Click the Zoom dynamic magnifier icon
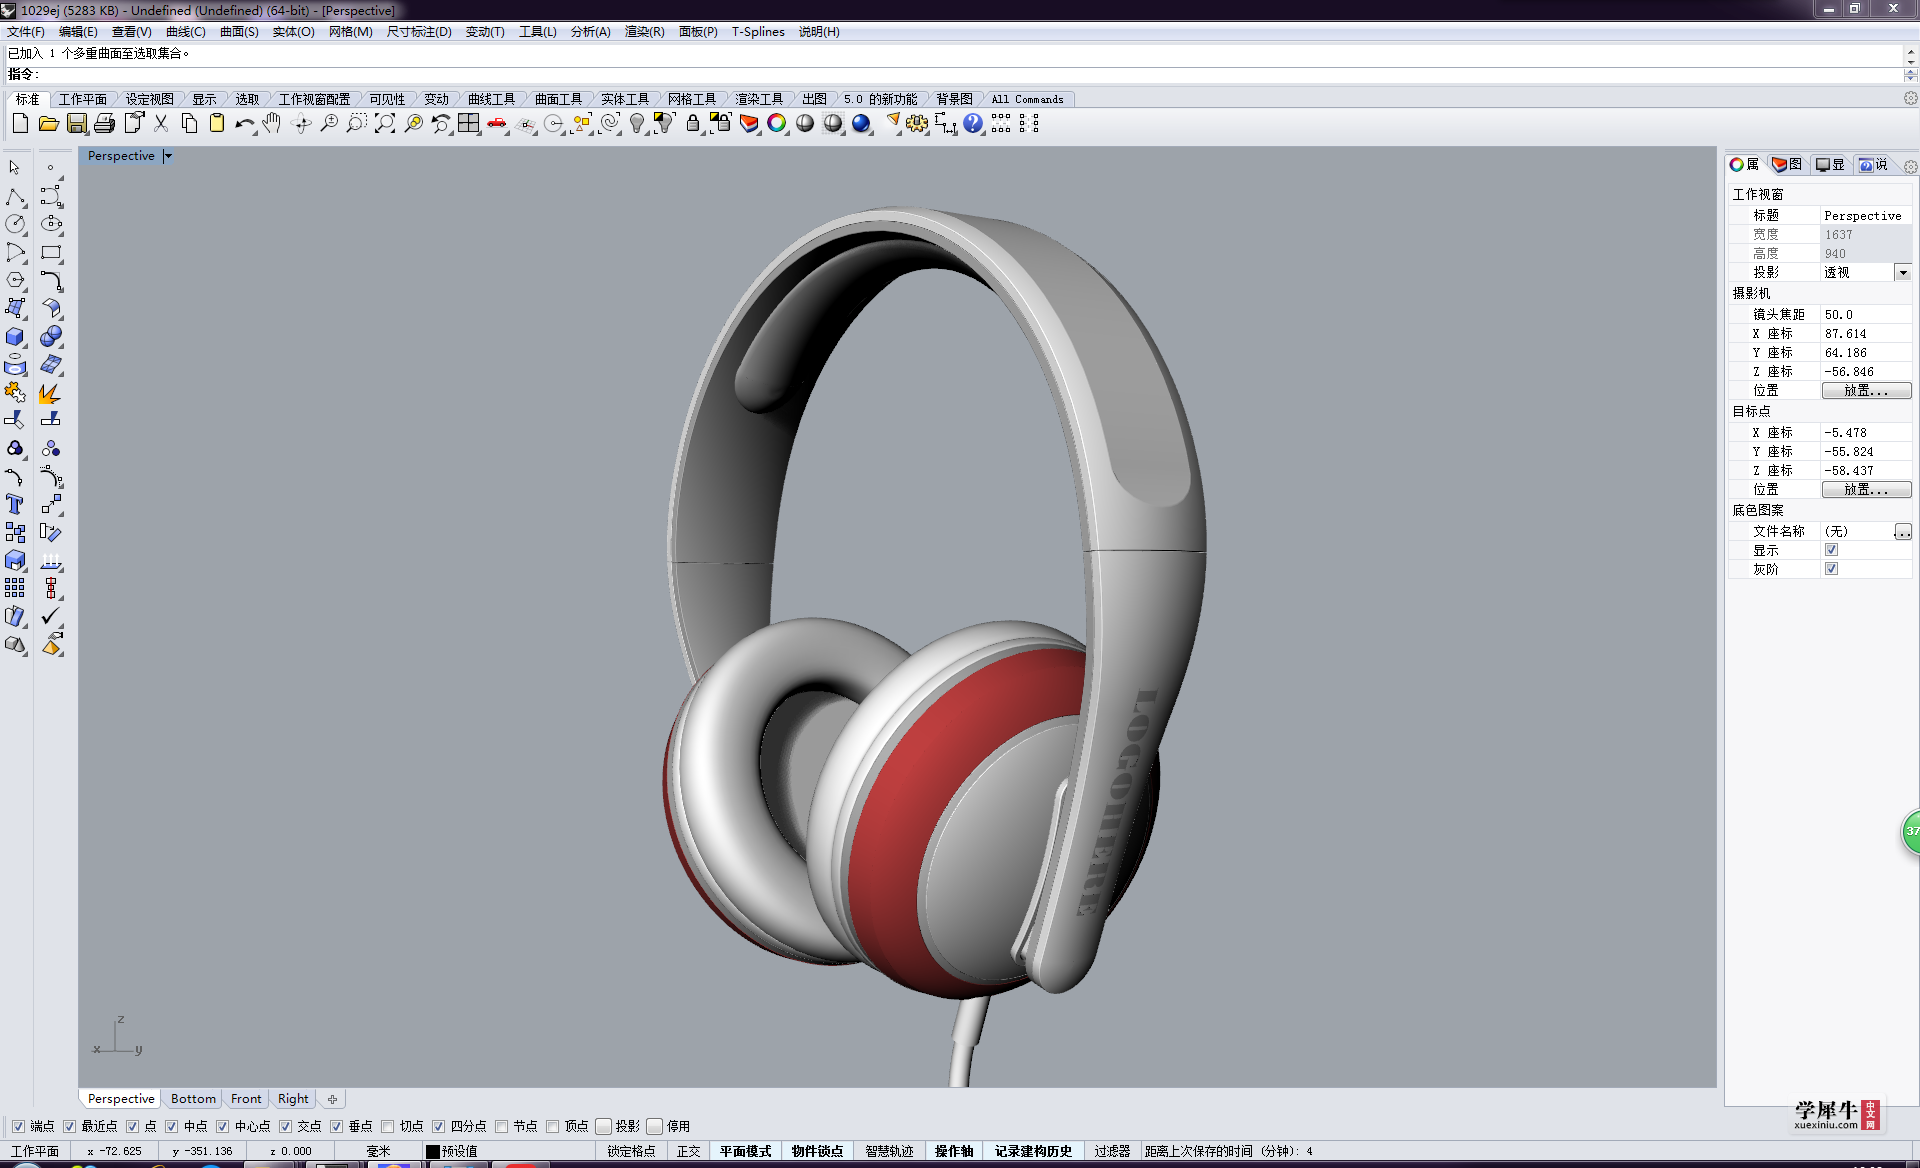 tap(329, 123)
